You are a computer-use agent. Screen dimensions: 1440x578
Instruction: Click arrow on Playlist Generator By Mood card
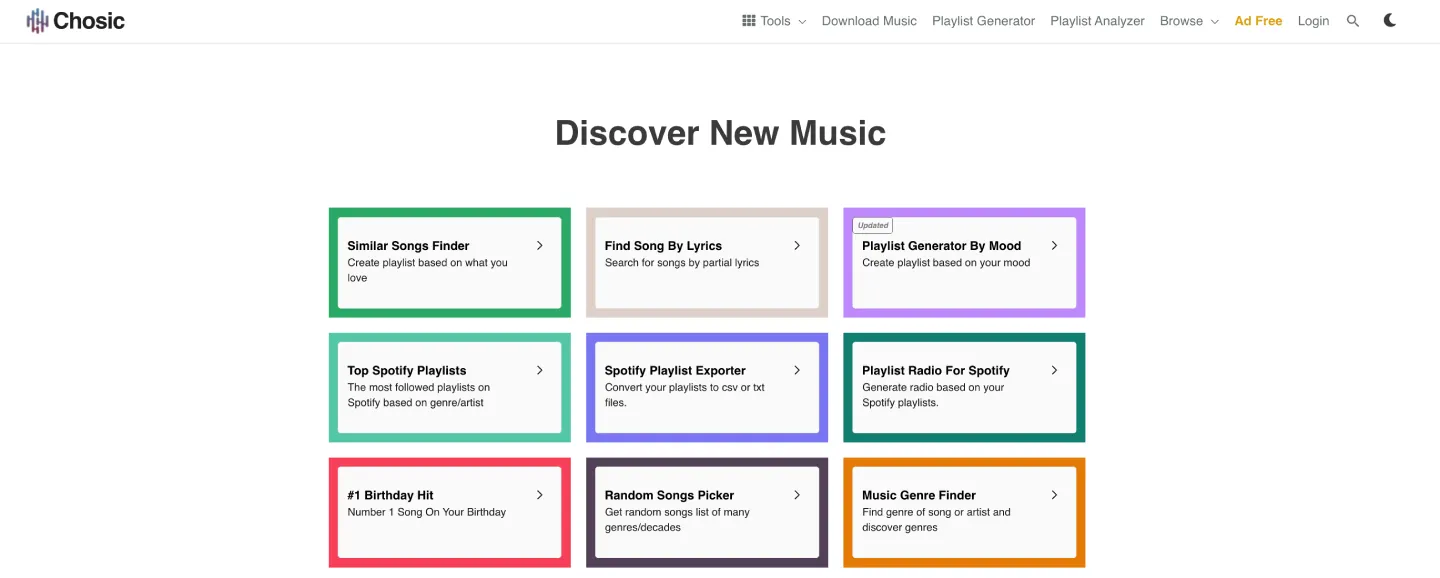[1054, 245]
